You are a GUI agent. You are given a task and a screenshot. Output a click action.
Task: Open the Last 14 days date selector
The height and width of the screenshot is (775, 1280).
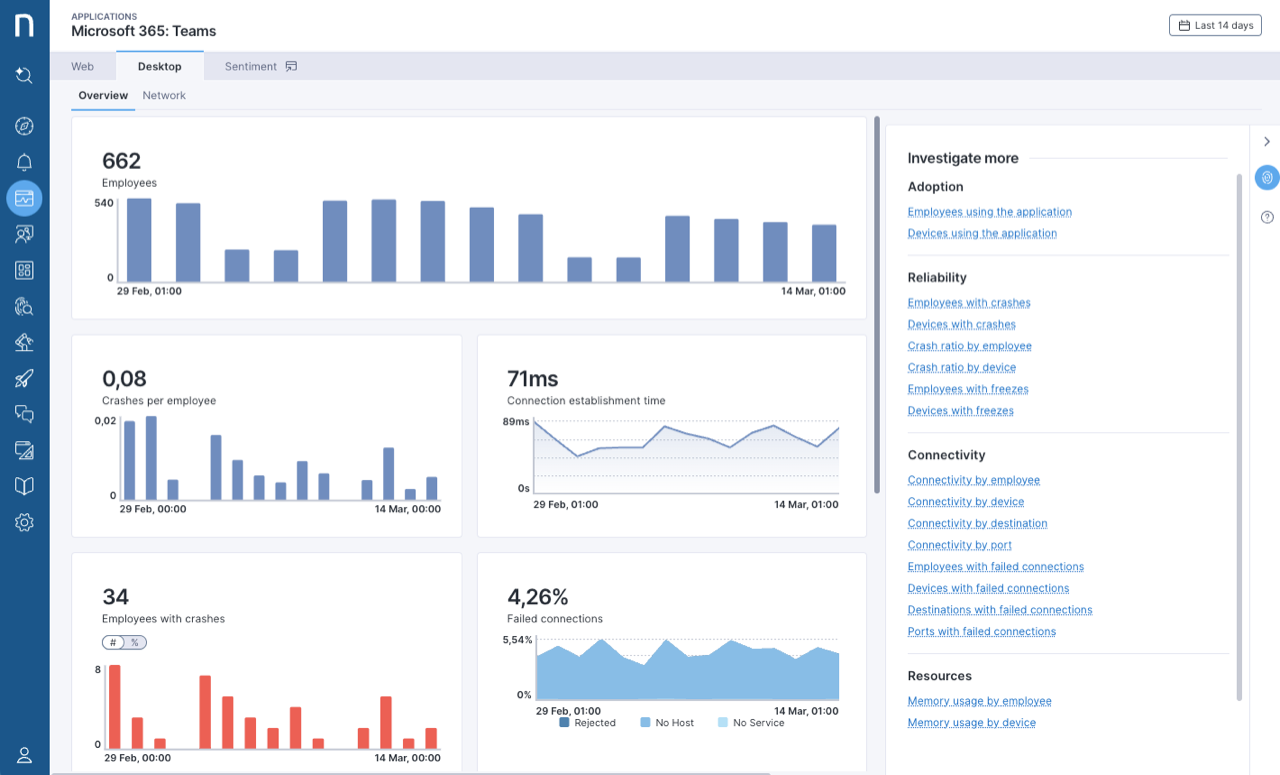(x=1215, y=25)
